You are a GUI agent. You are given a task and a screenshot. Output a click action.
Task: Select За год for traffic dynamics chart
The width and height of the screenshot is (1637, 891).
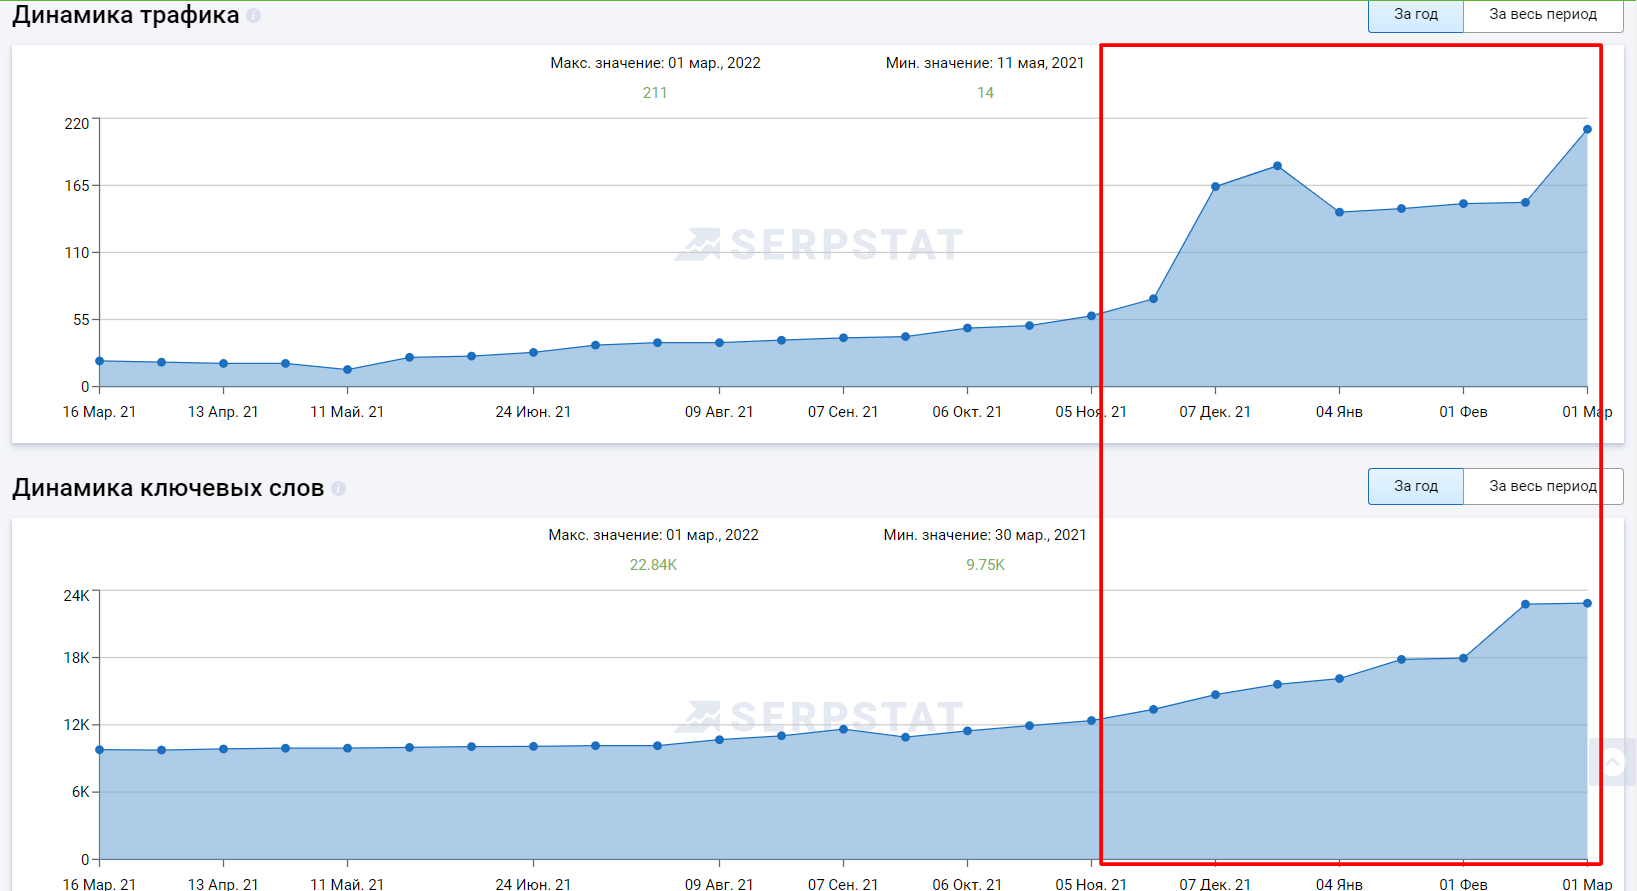pos(1416,15)
